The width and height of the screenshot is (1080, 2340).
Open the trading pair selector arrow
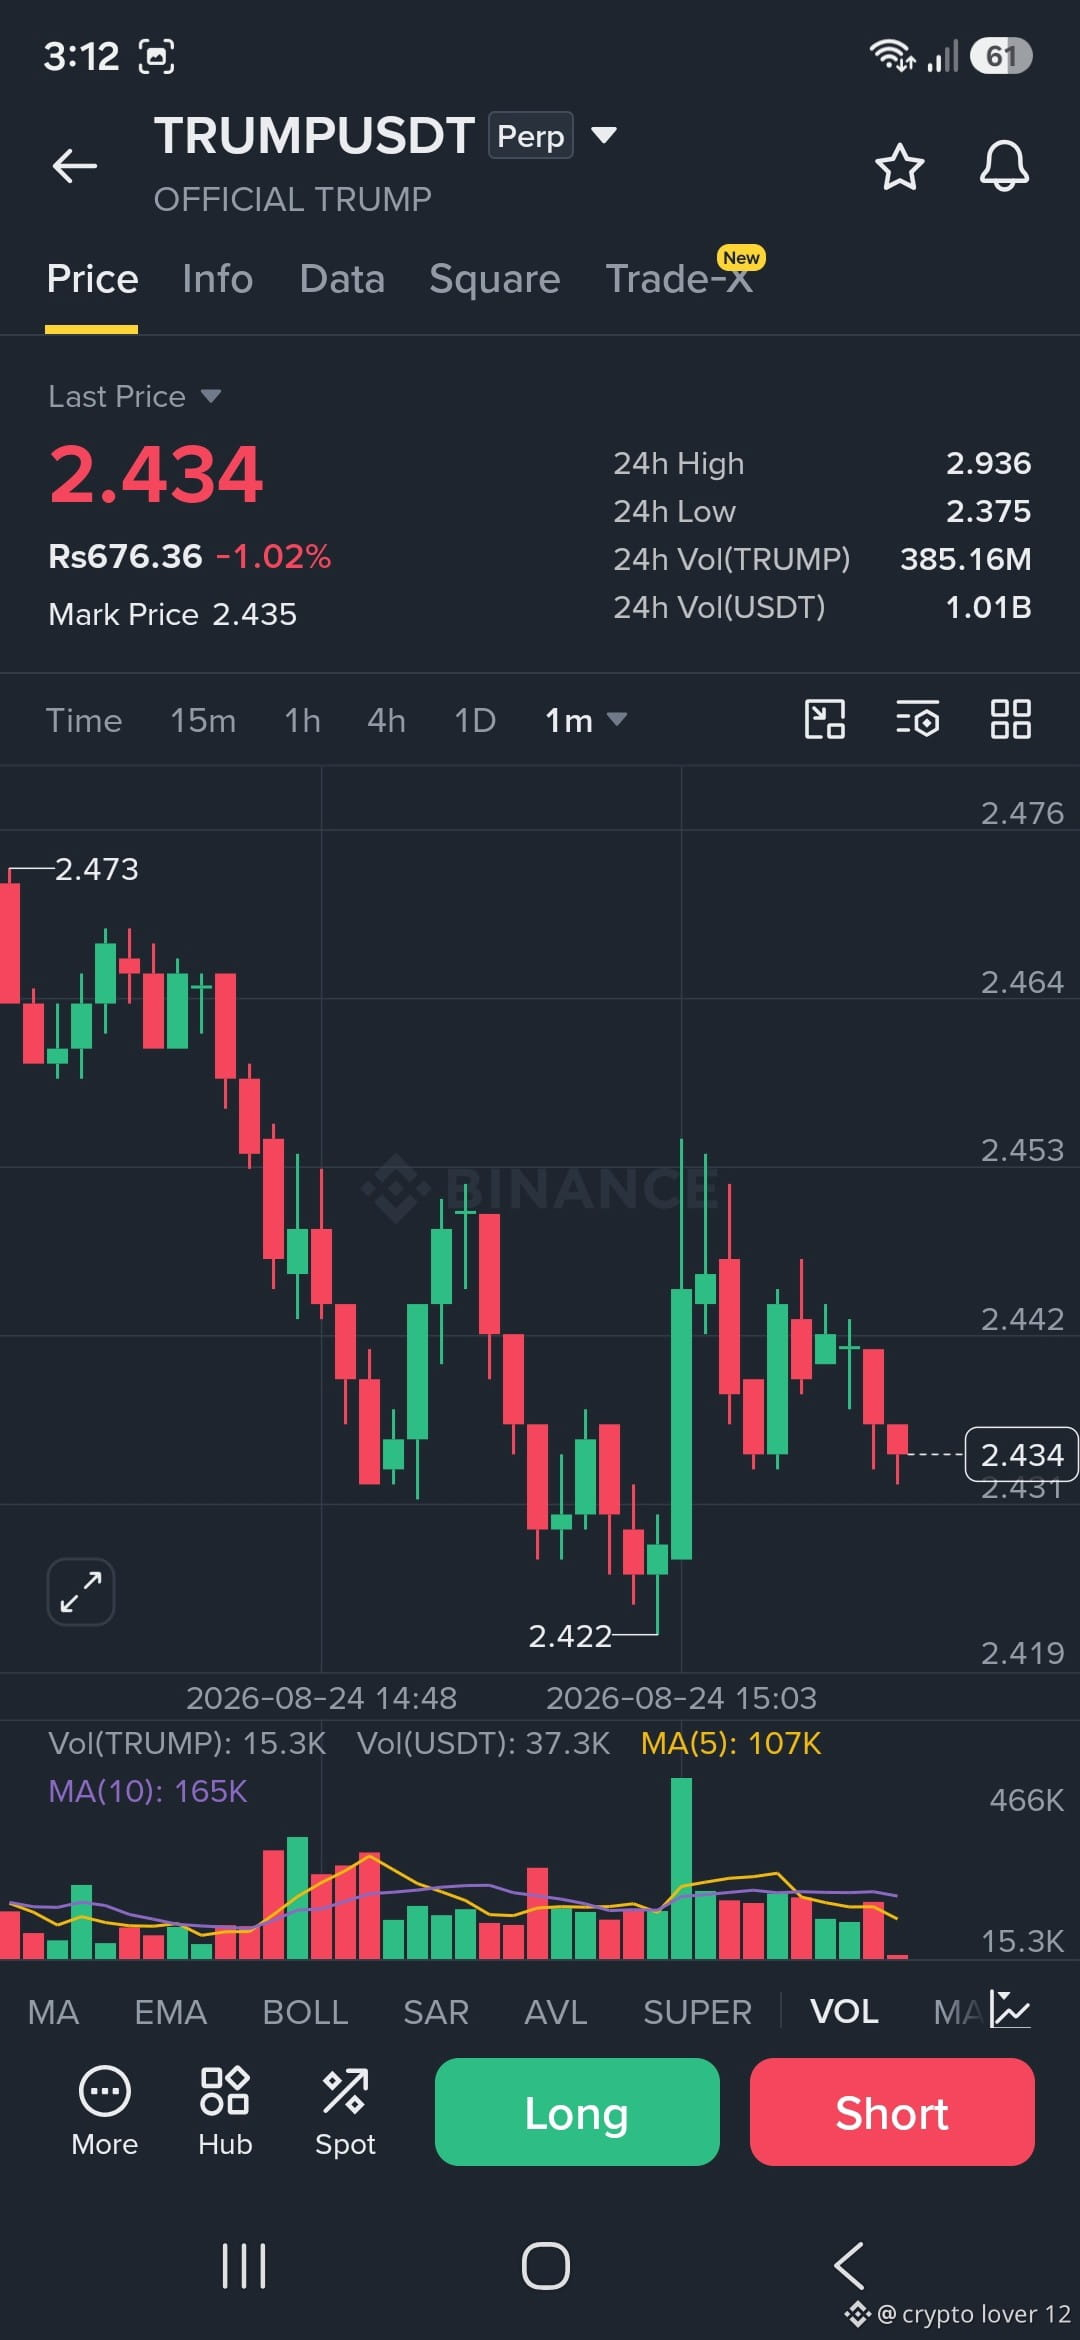604,135
